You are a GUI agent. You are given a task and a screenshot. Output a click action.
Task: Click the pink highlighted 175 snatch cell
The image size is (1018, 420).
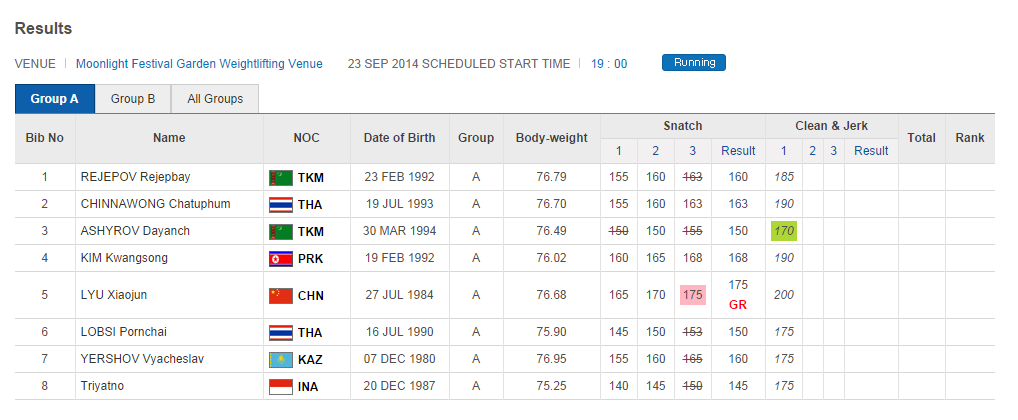click(x=692, y=295)
